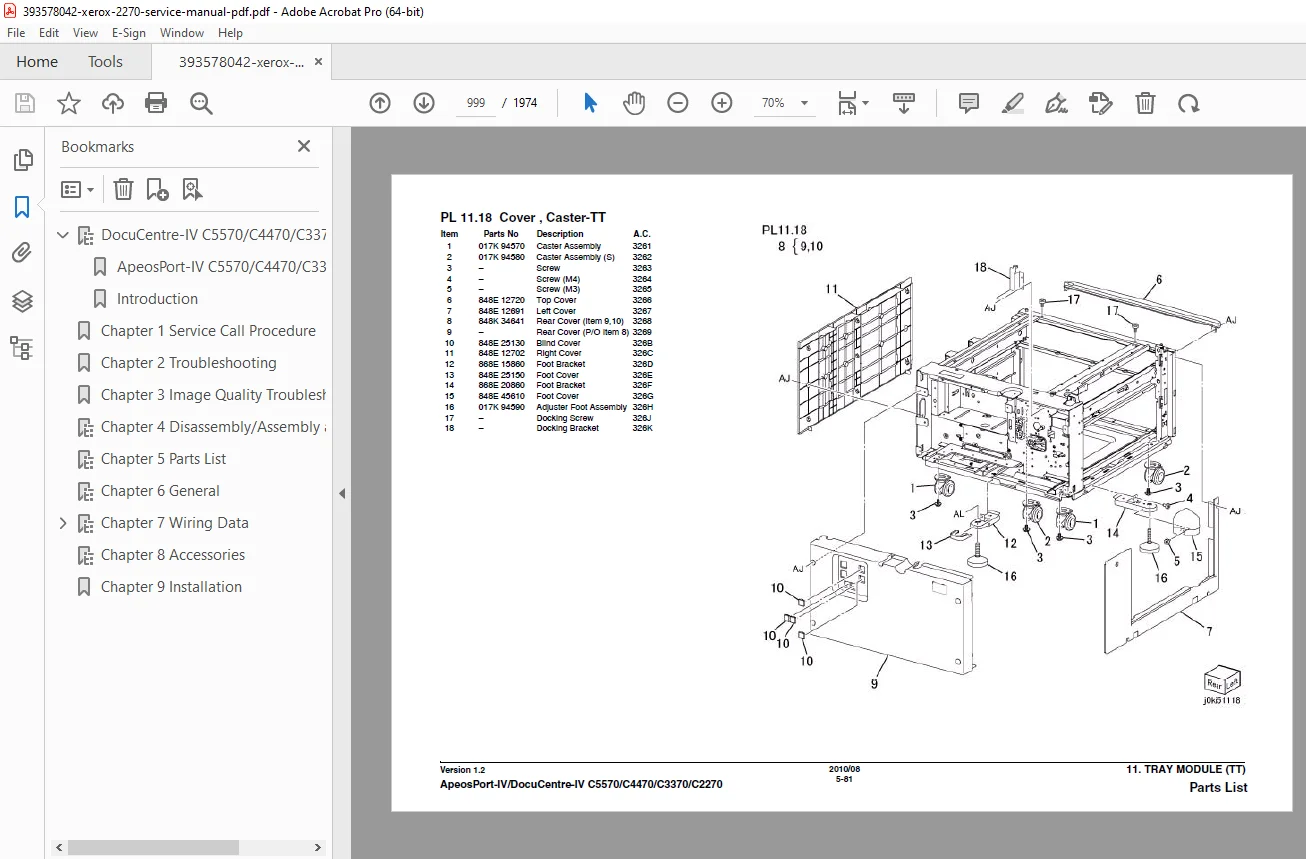
Task: Click the cloud upload icon
Action: 113,103
